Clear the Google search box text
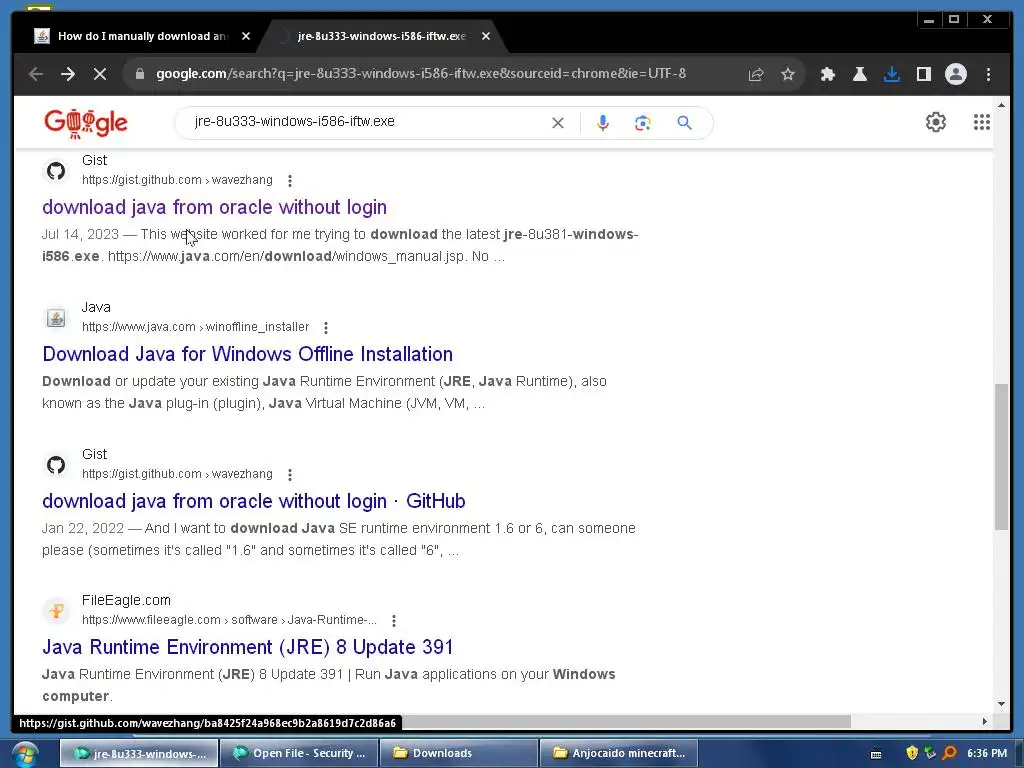The height and width of the screenshot is (768, 1024). pyautogui.click(x=558, y=123)
